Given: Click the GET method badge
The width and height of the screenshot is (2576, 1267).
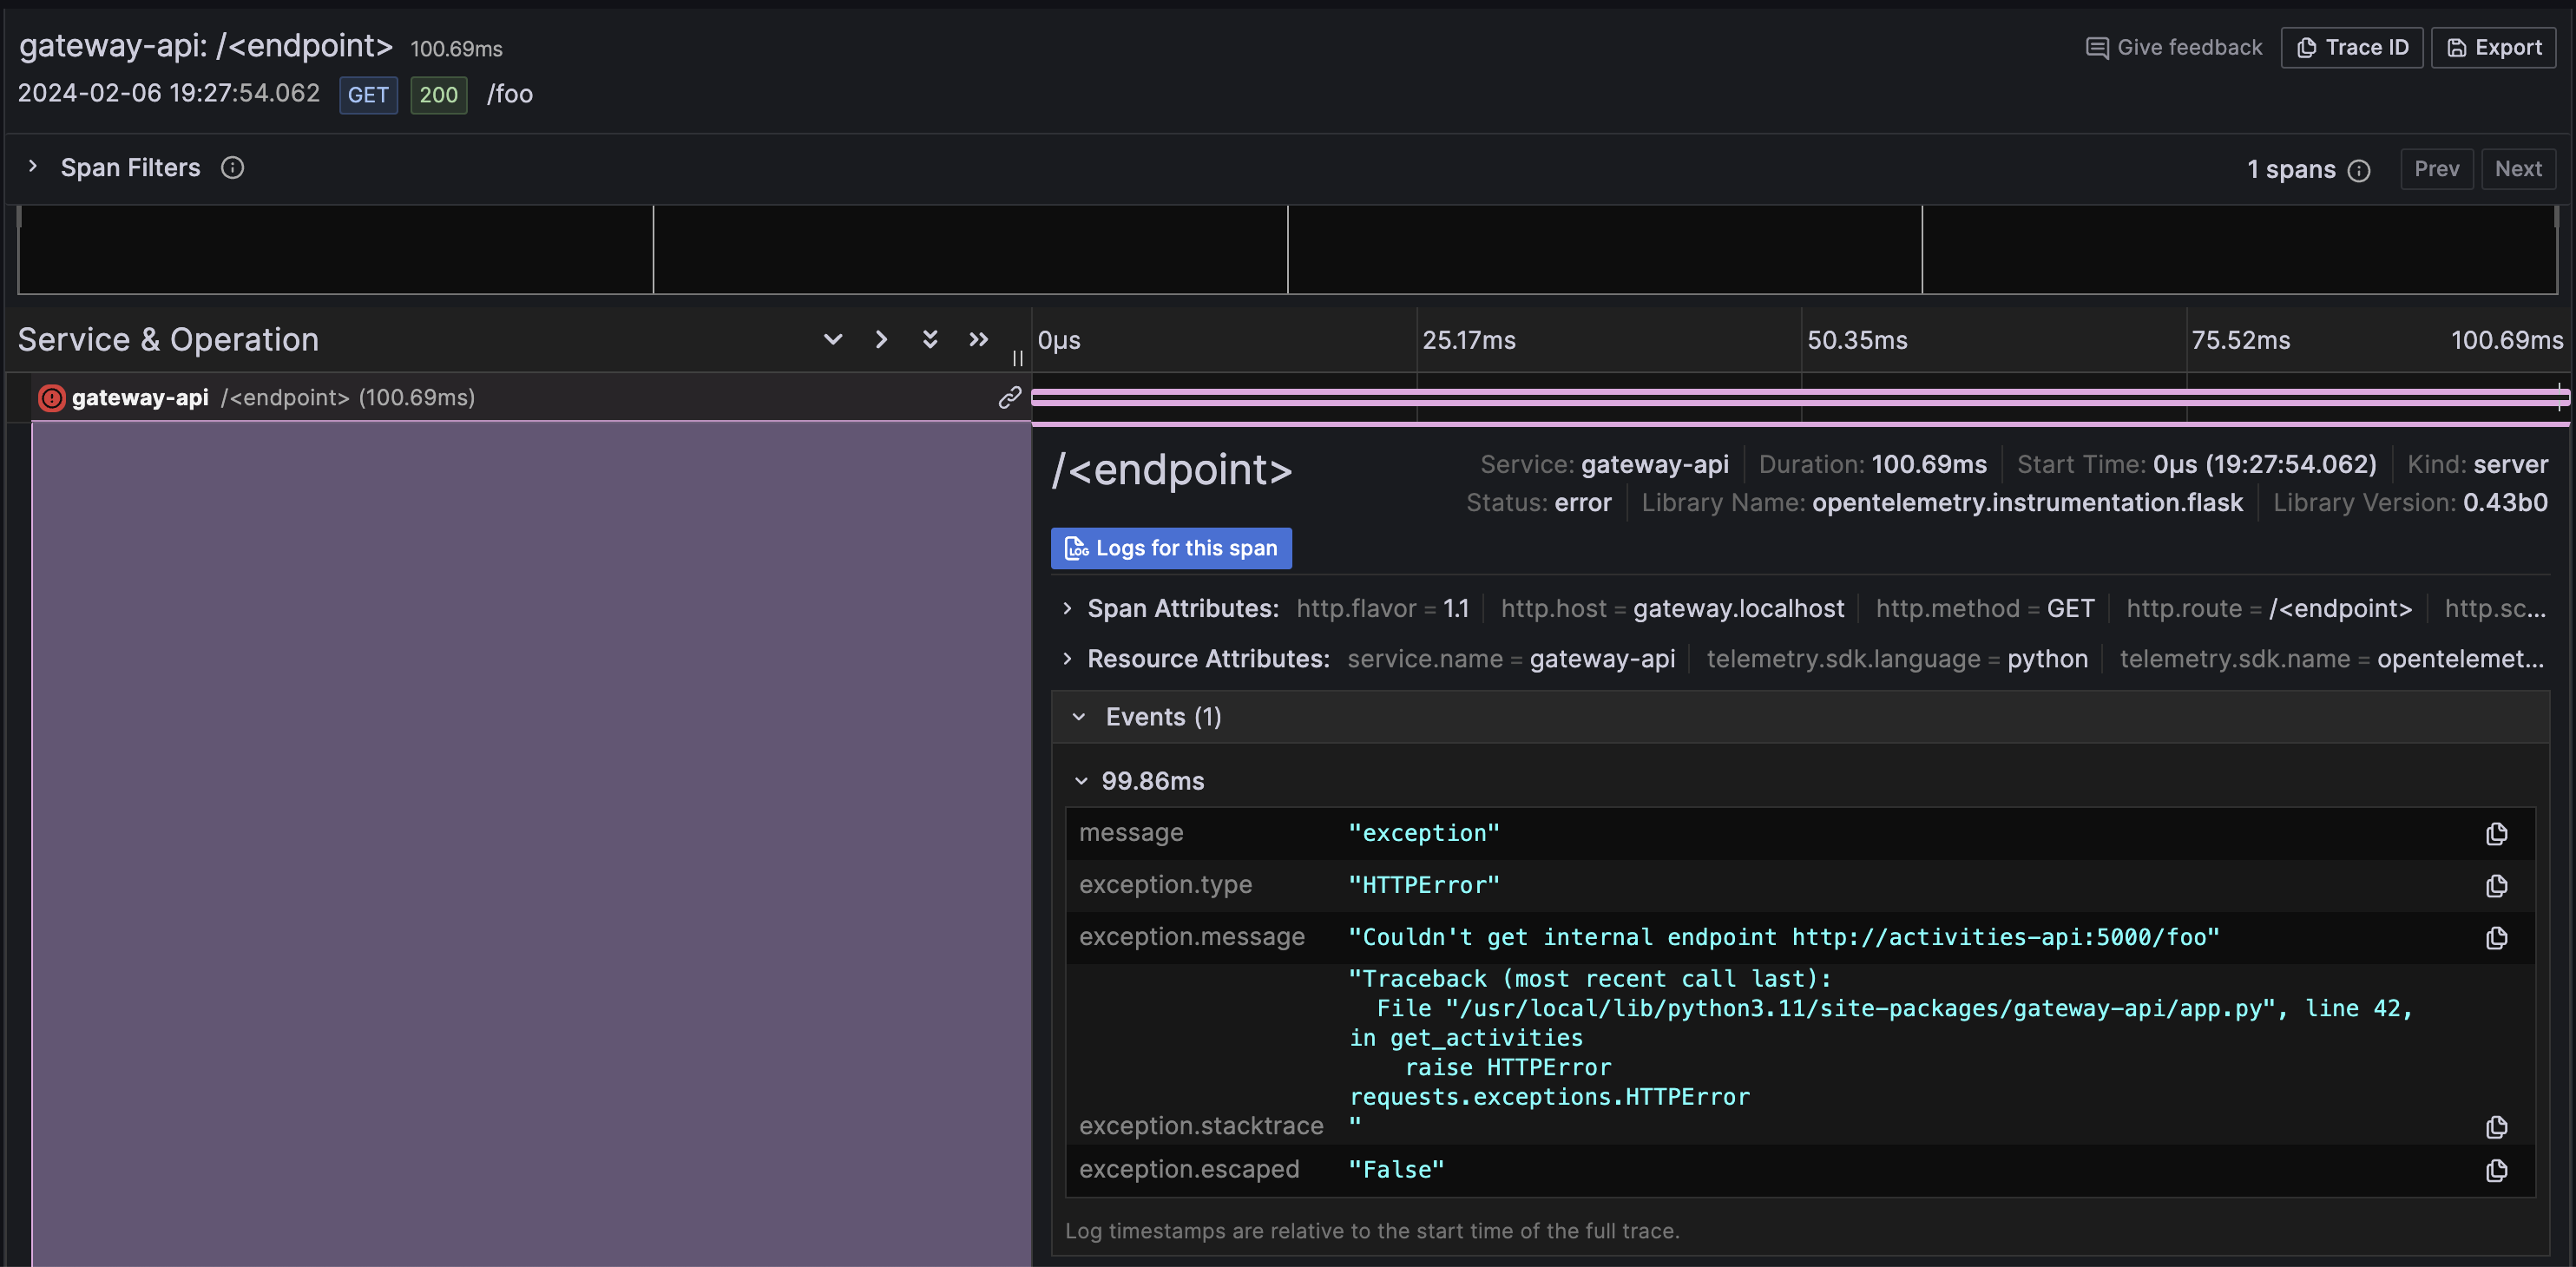Looking at the screenshot, I should point(368,95).
